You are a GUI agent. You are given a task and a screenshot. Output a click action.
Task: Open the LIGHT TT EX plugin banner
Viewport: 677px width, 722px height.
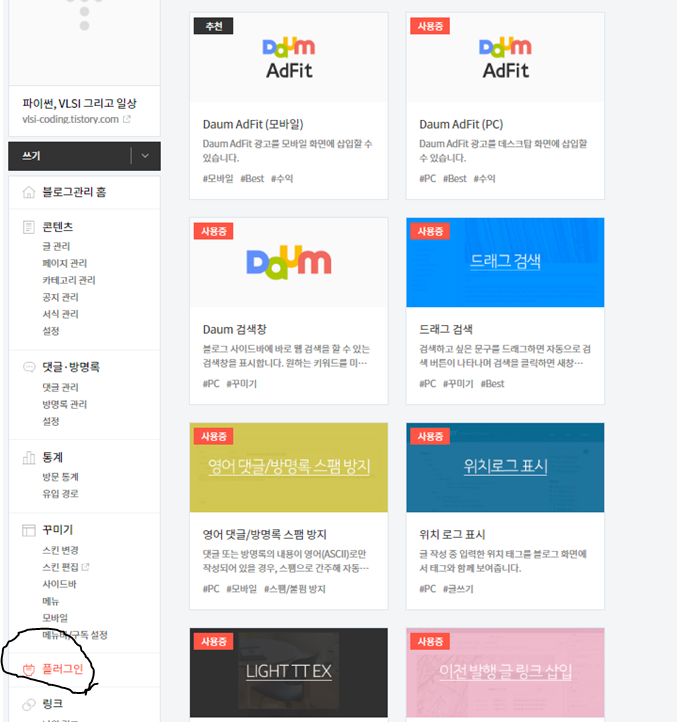289,673
